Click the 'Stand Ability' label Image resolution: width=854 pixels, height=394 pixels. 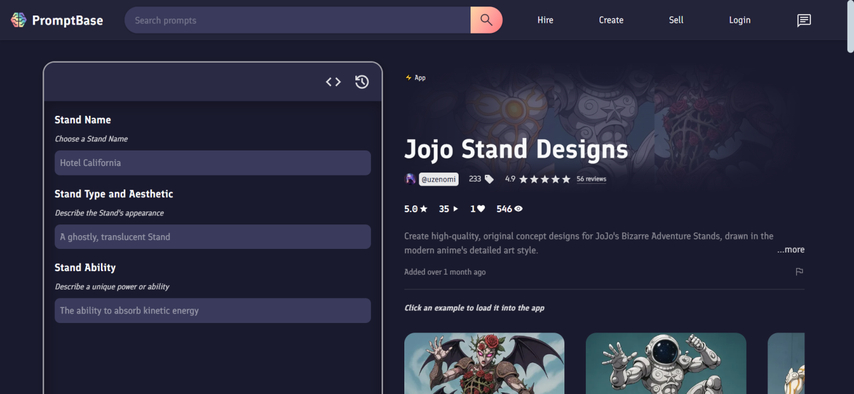[85, 268]
